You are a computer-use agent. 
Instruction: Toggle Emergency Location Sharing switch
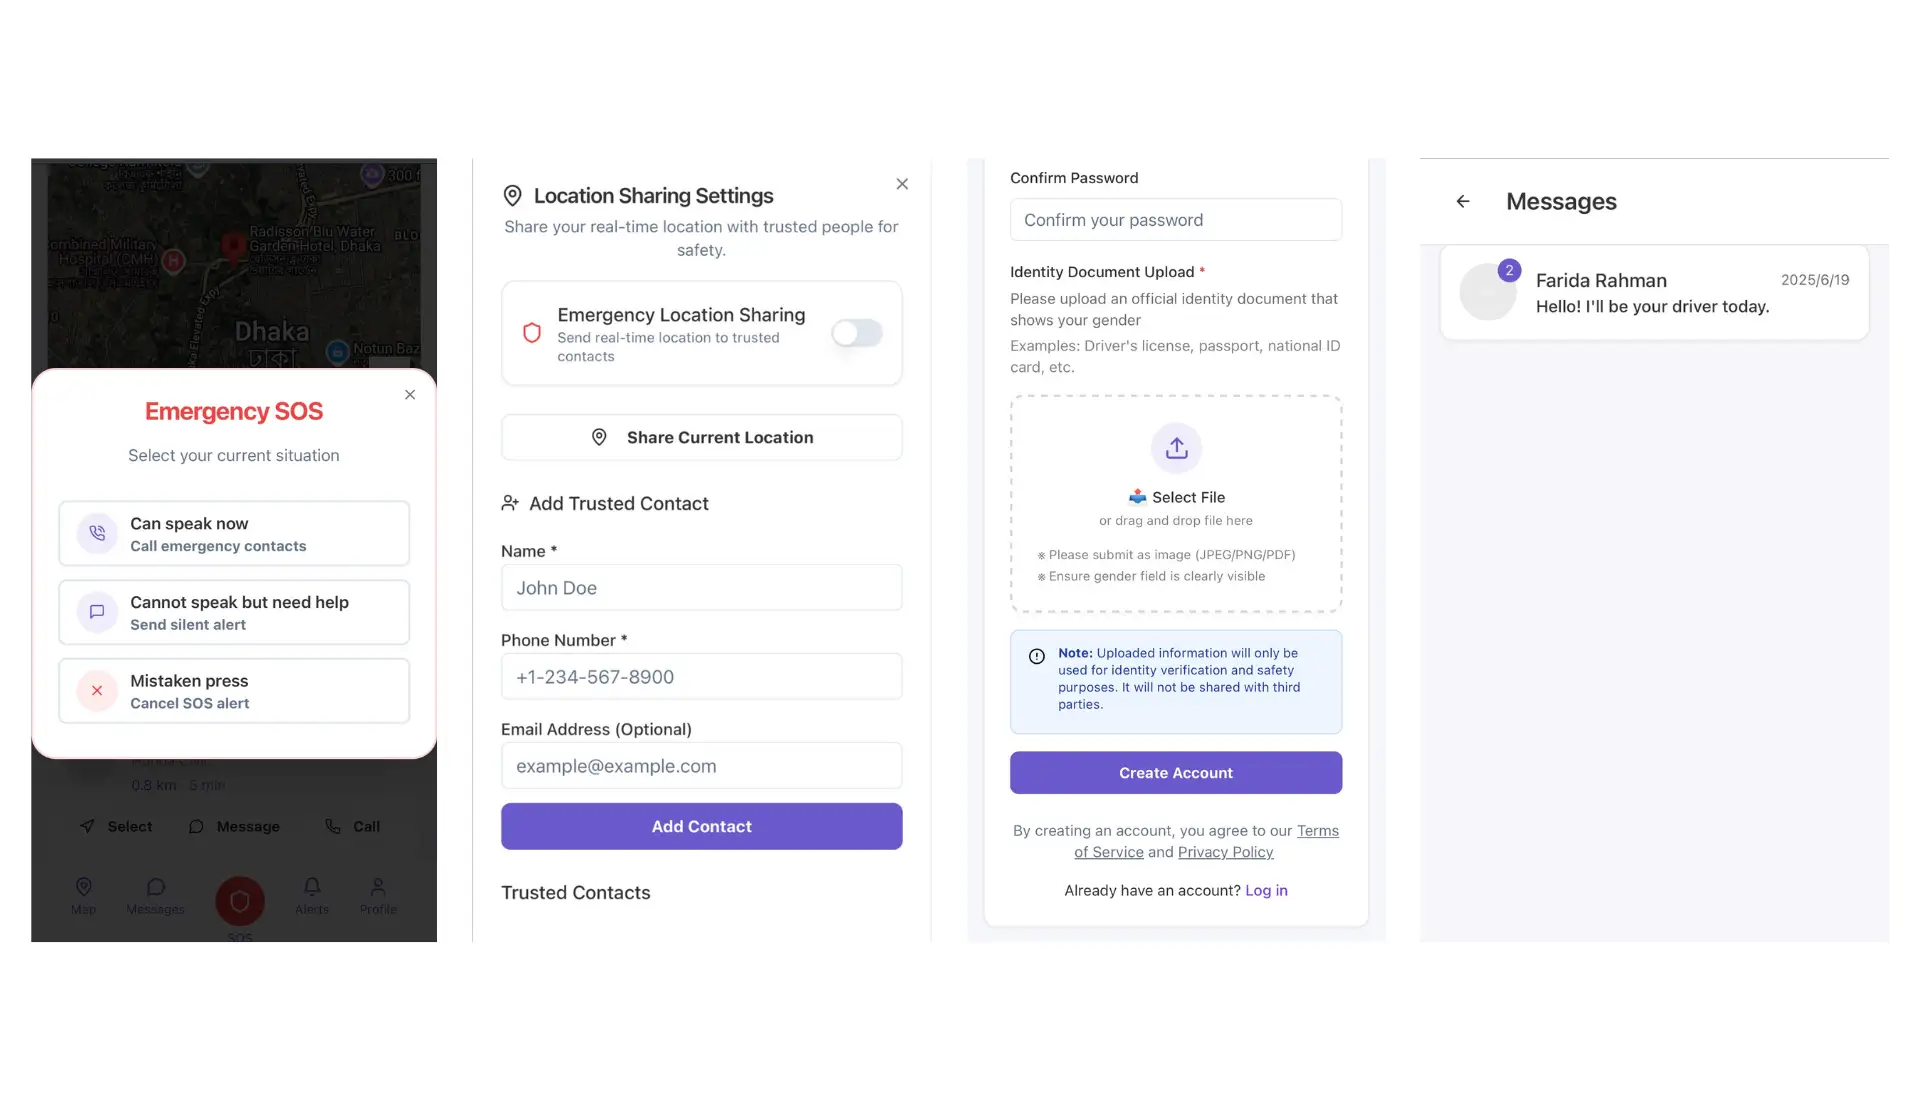pyautogui.click(x=857, y=333)
